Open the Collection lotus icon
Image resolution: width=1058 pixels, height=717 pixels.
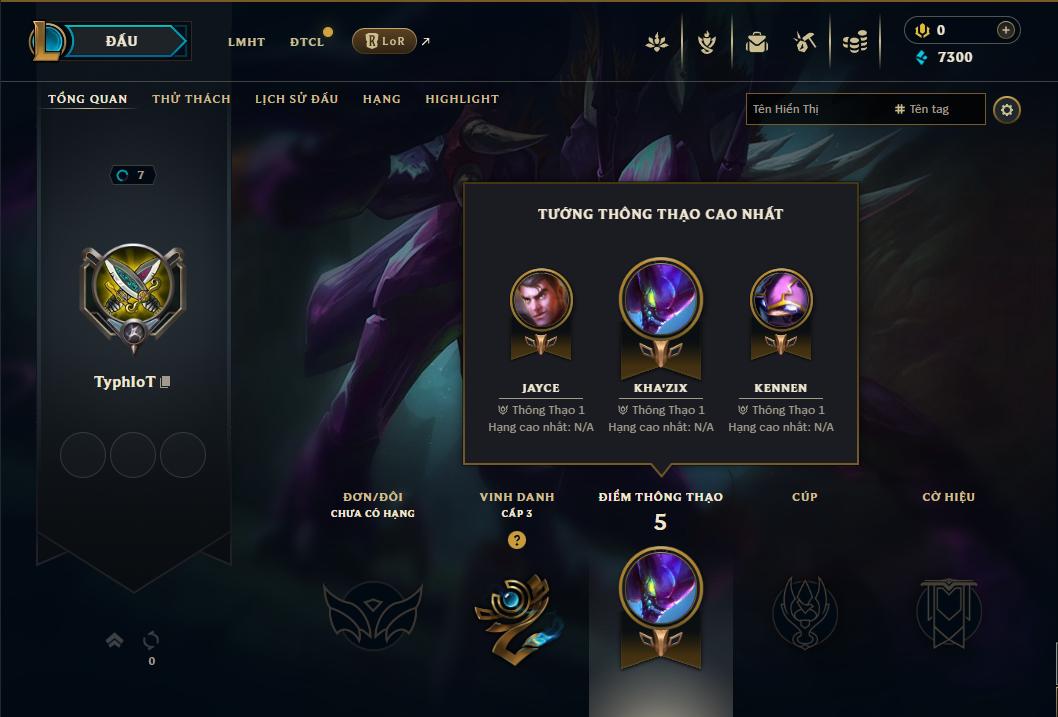tap(657, 42)
